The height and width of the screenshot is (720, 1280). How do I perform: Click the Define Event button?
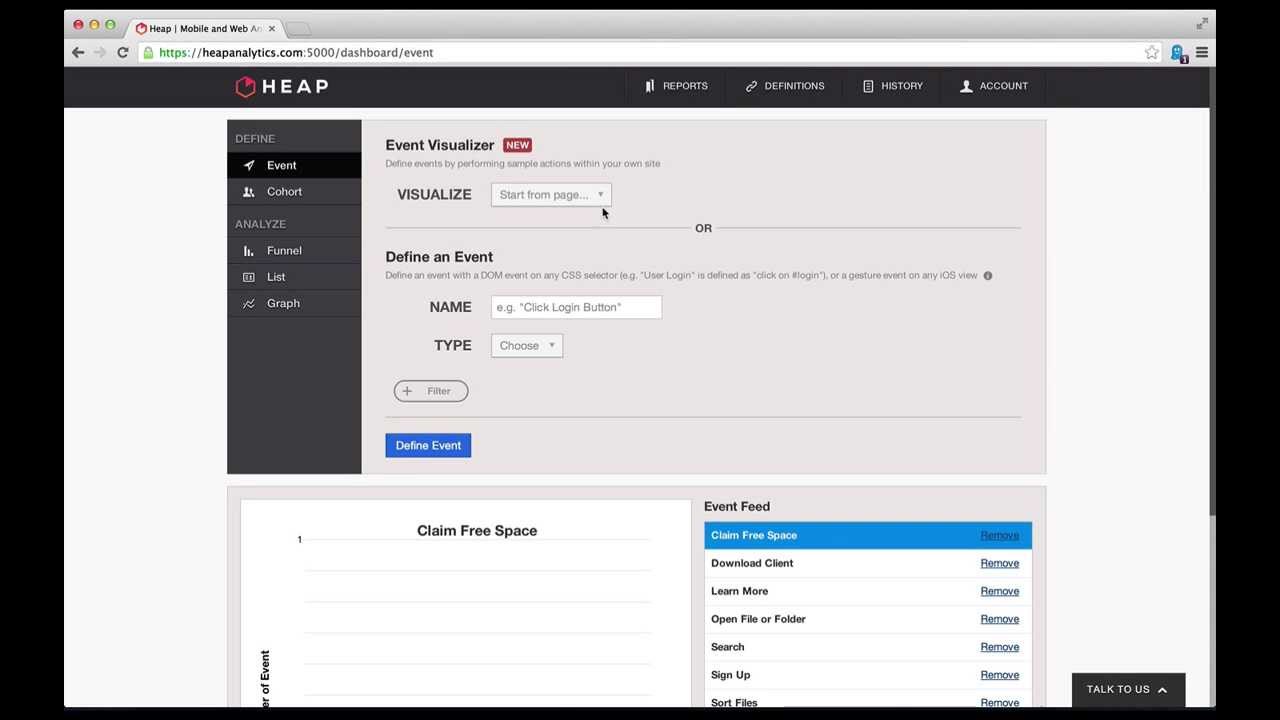coord(428,446)
